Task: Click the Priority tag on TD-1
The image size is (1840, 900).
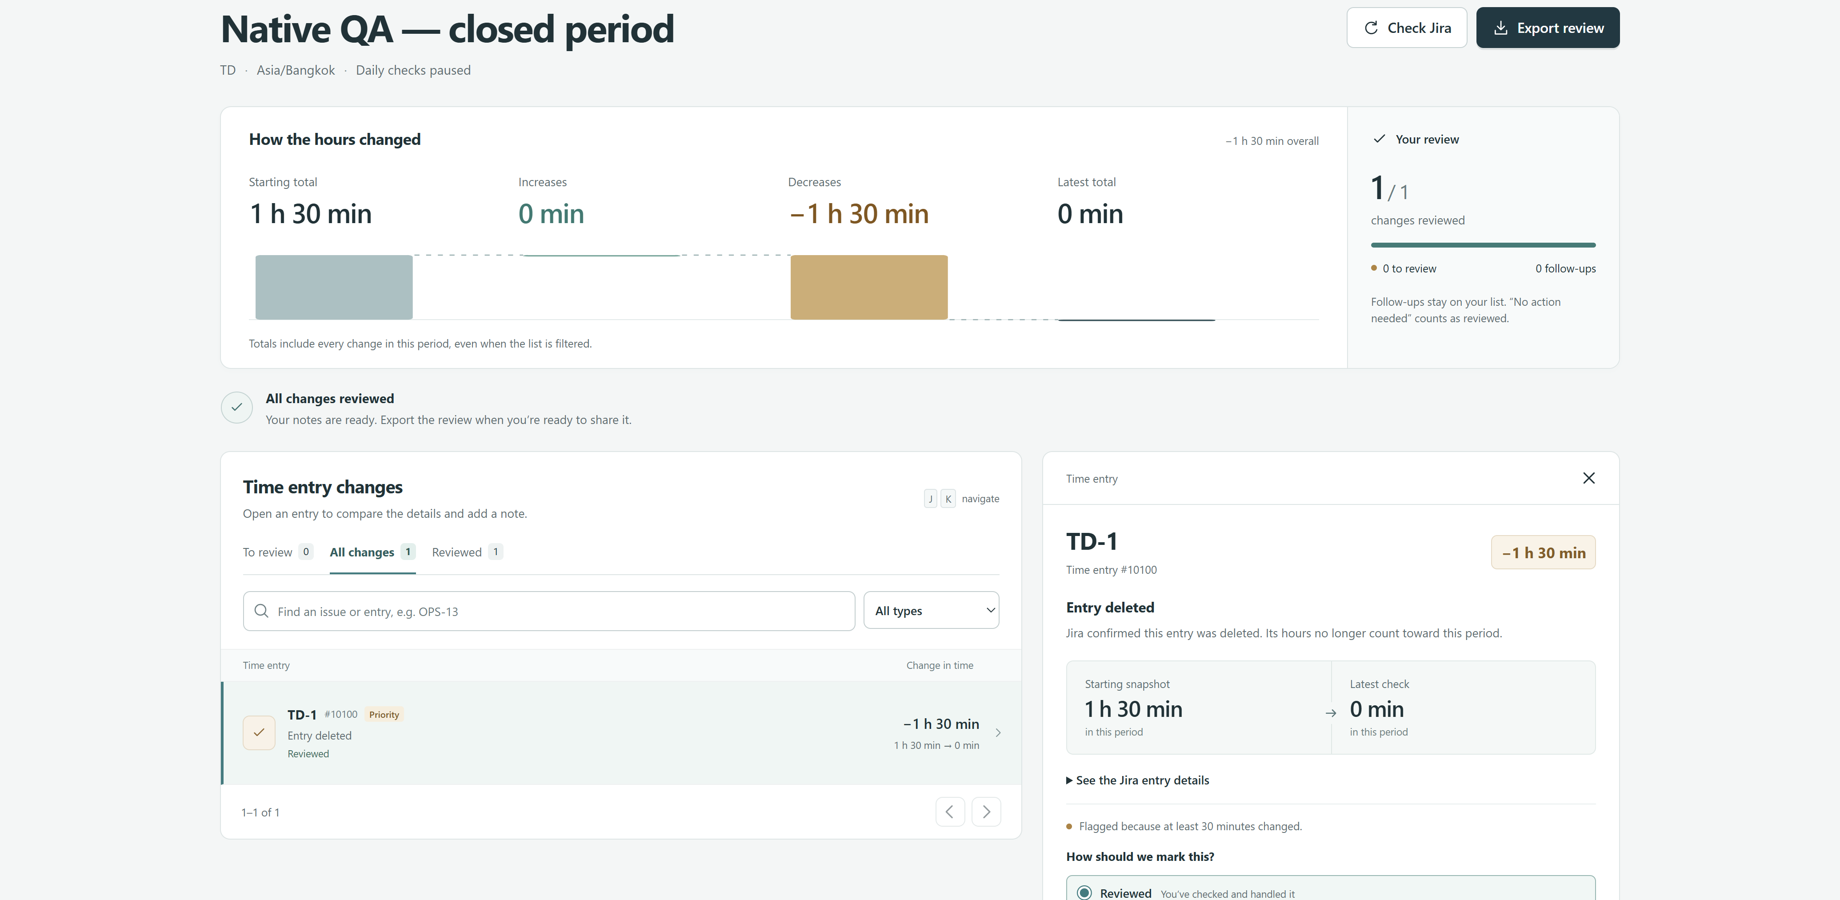Action: coord(384,715)
